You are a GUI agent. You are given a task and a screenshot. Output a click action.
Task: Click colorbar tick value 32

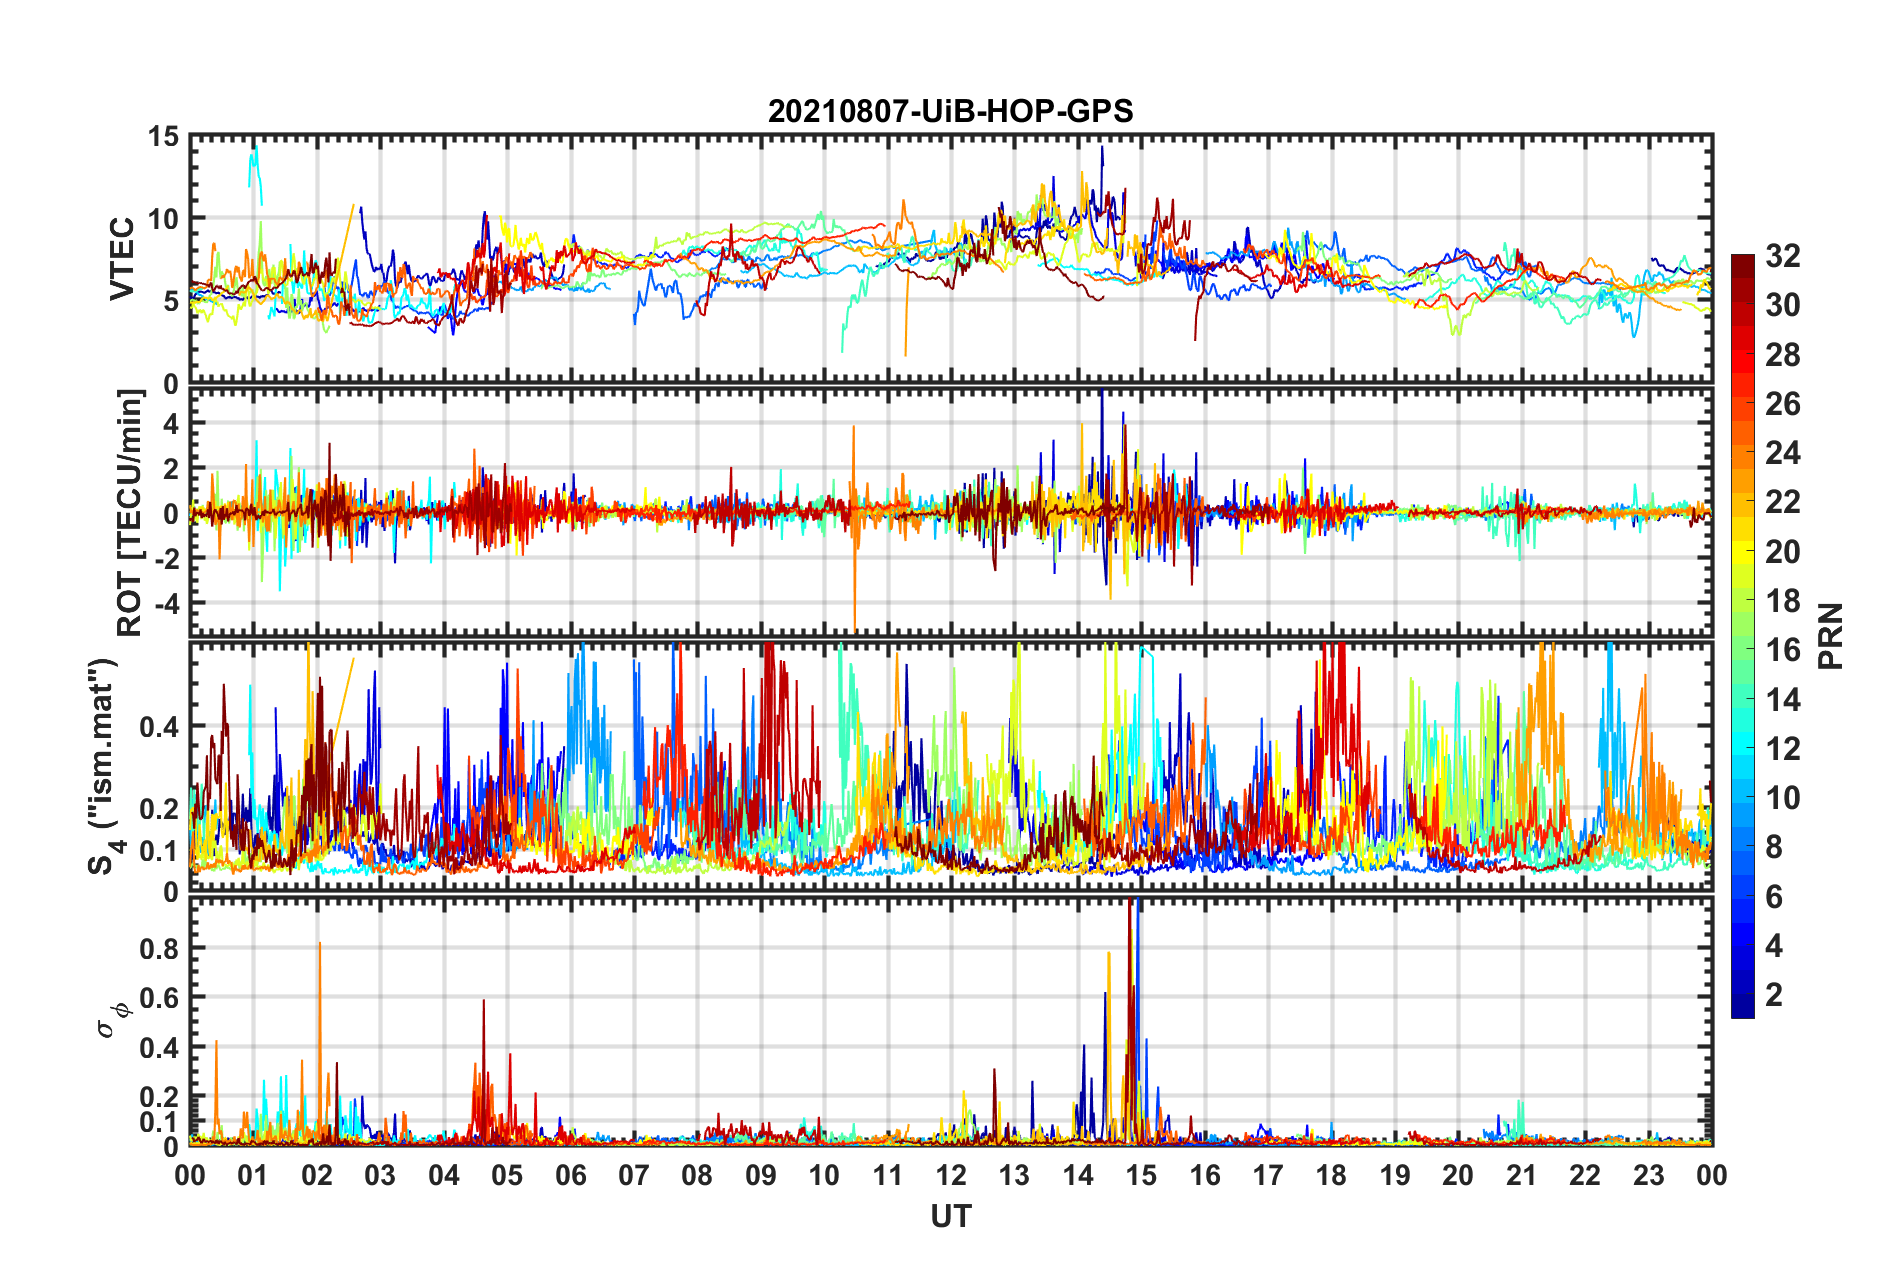pos(1782,256)
